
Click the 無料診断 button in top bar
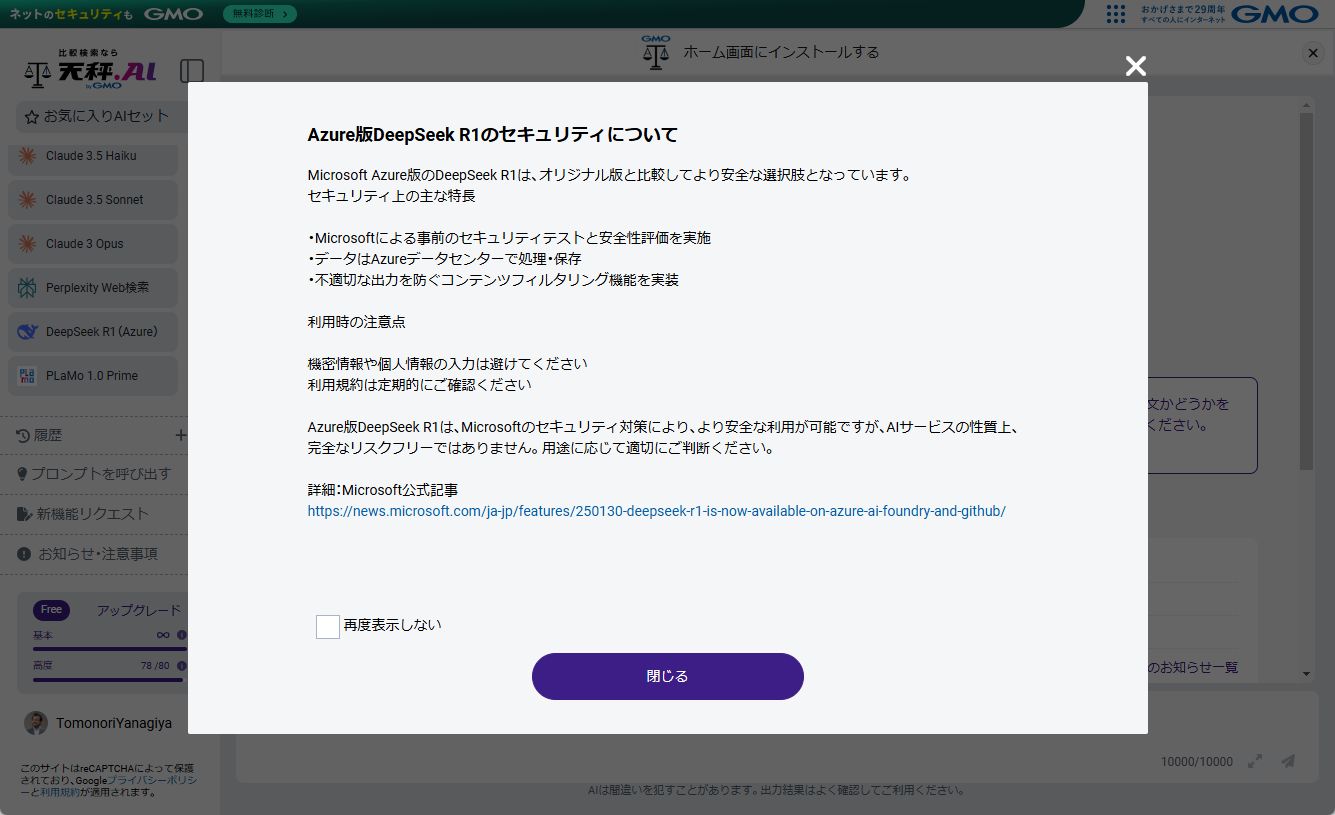(259, 14)
